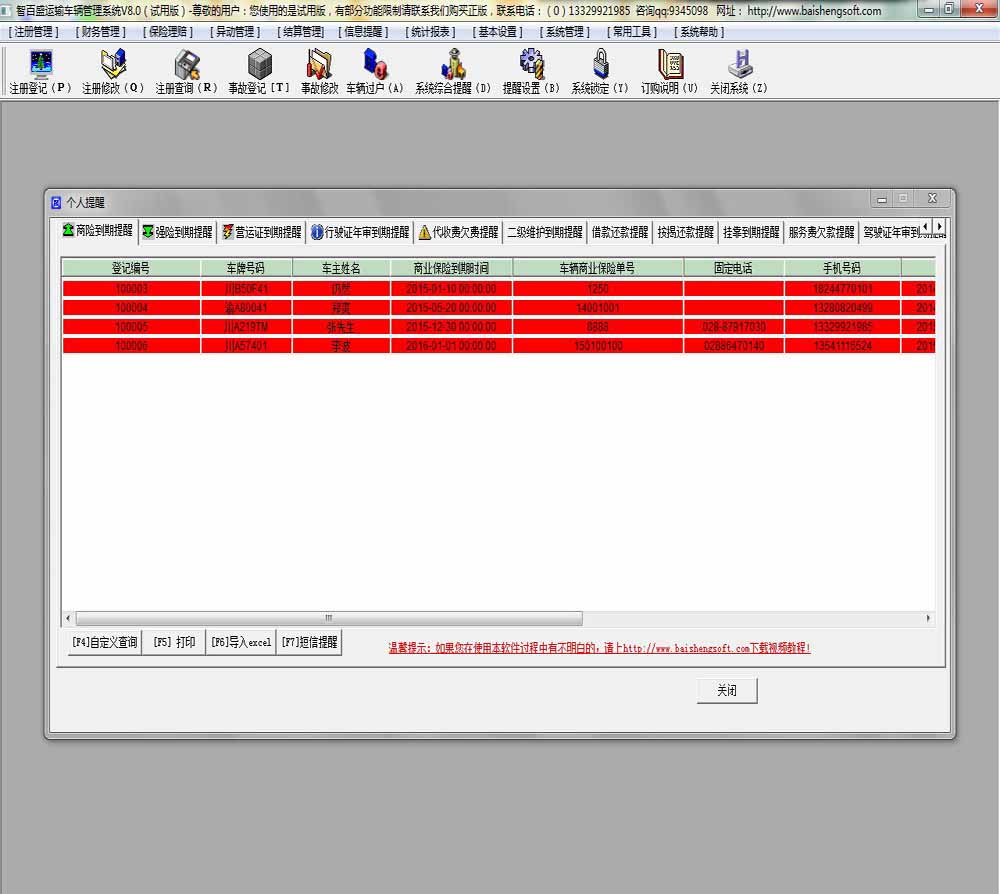Viewport: 1000px width, 894px height.
Task: Click policy number cell 14001001
Action: pyautogui.click(x=598, y=308)
